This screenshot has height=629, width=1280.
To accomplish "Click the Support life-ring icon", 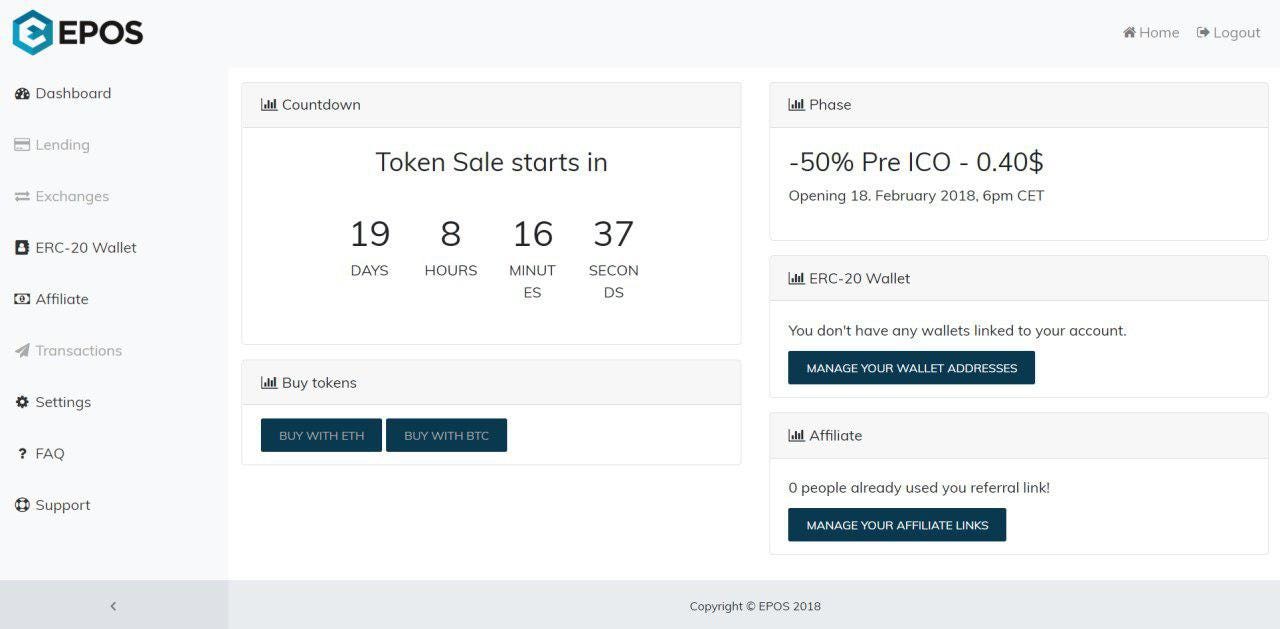I will (22, 505).
